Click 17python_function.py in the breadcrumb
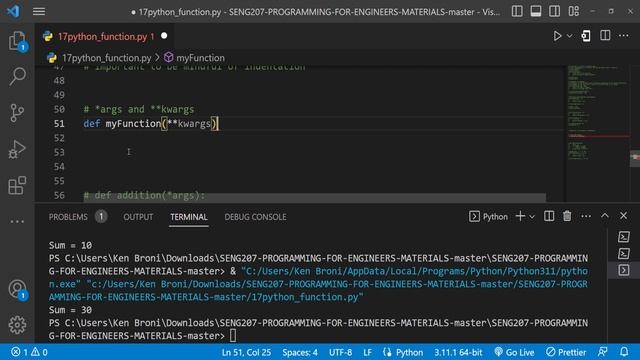The image size is (640, 360). pyautogui.click(x=106, y=58)
